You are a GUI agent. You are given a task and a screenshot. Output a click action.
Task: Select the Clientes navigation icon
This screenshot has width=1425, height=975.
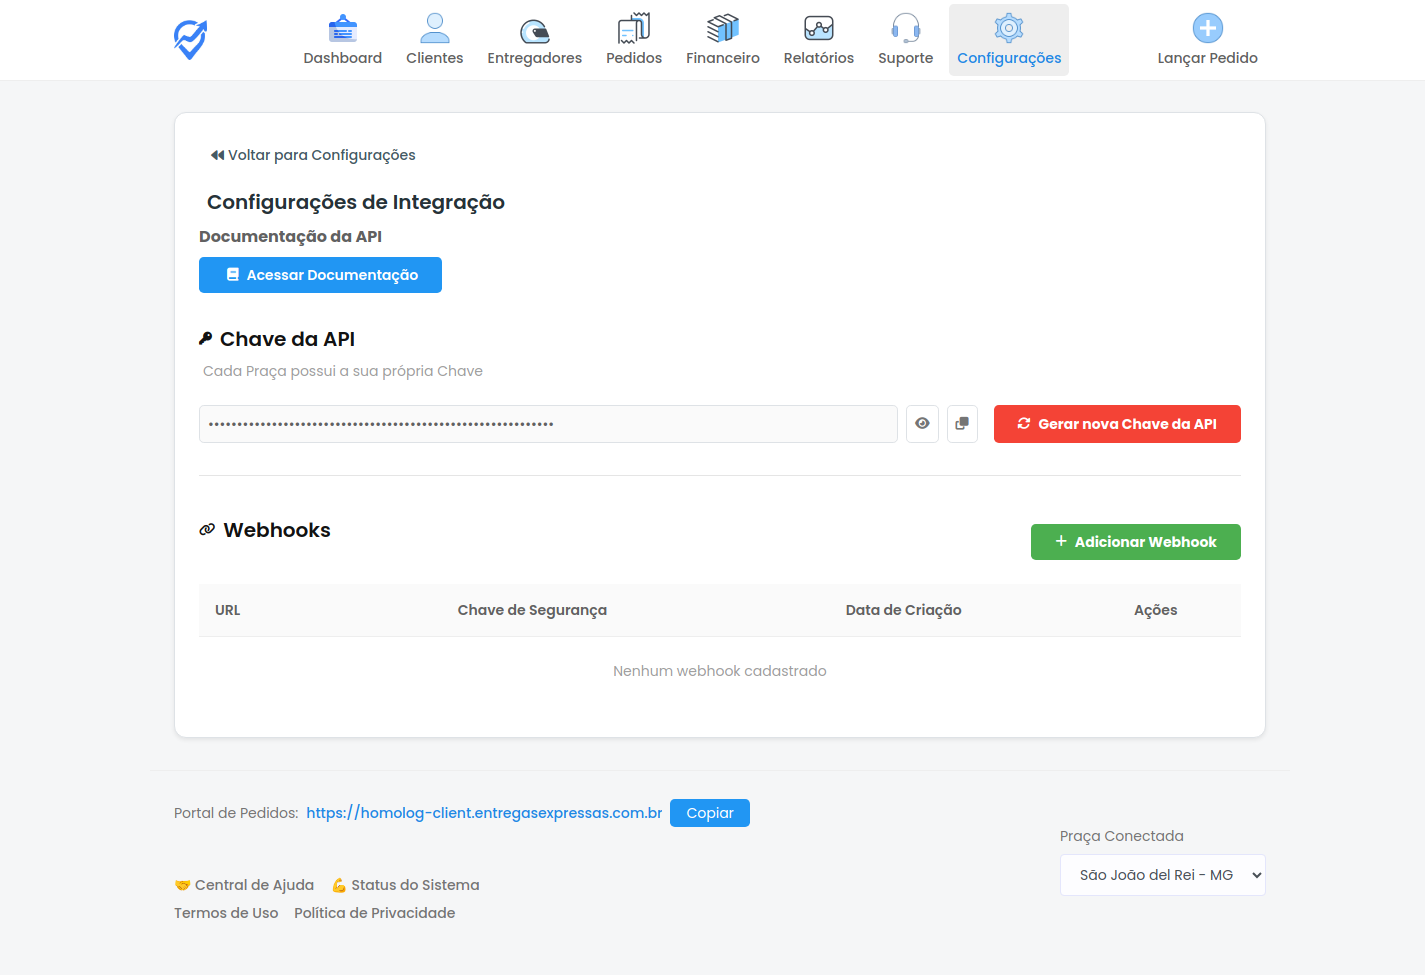[x=434, y=40]
